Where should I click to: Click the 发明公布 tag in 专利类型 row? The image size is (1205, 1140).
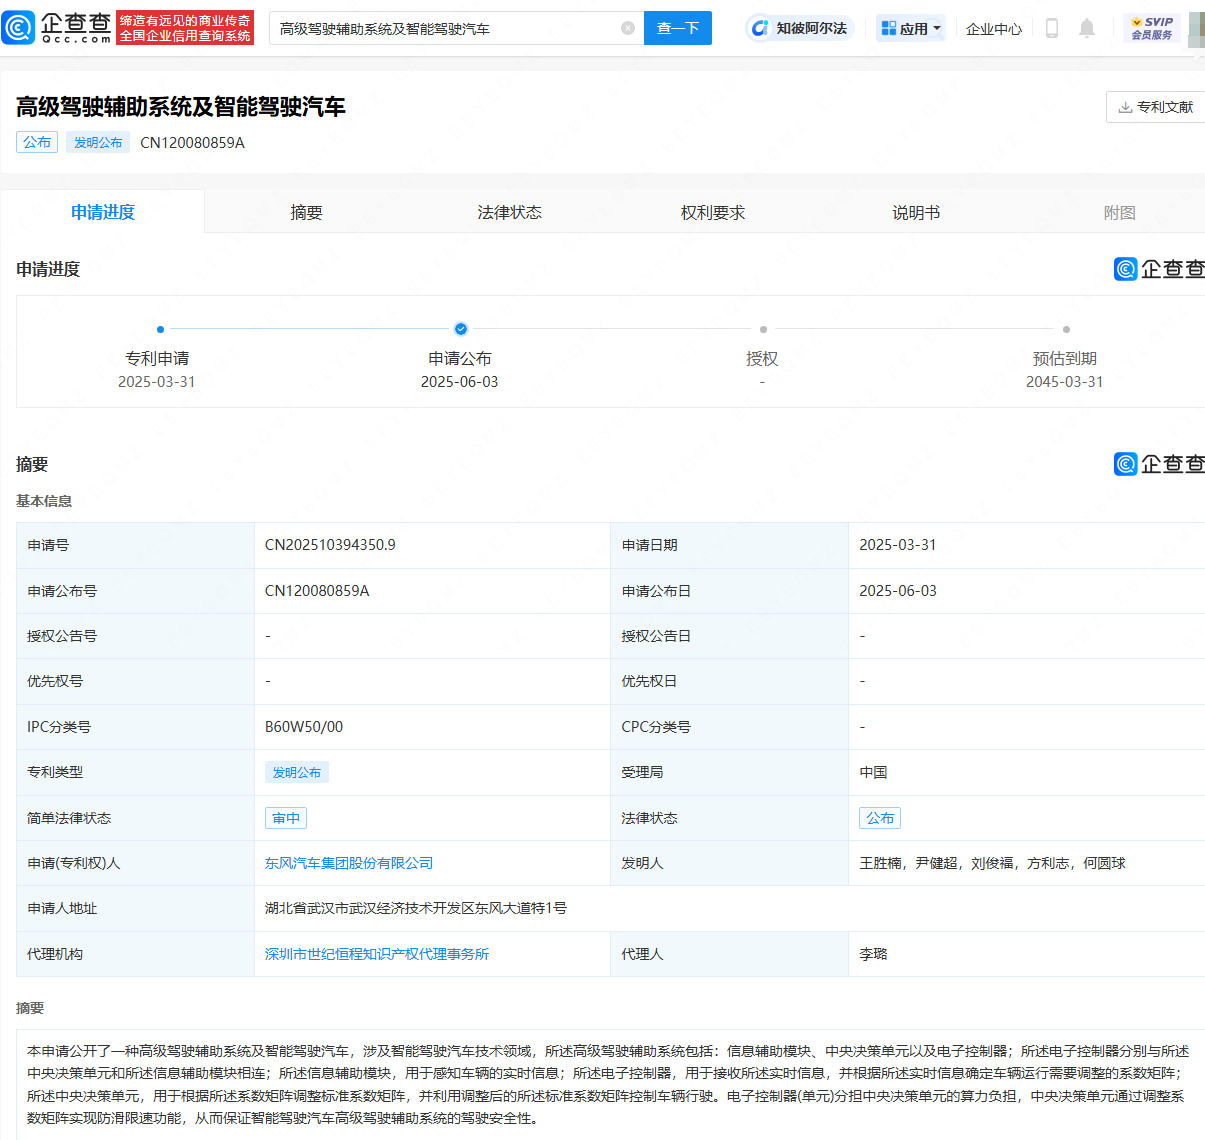click(297, 772)
